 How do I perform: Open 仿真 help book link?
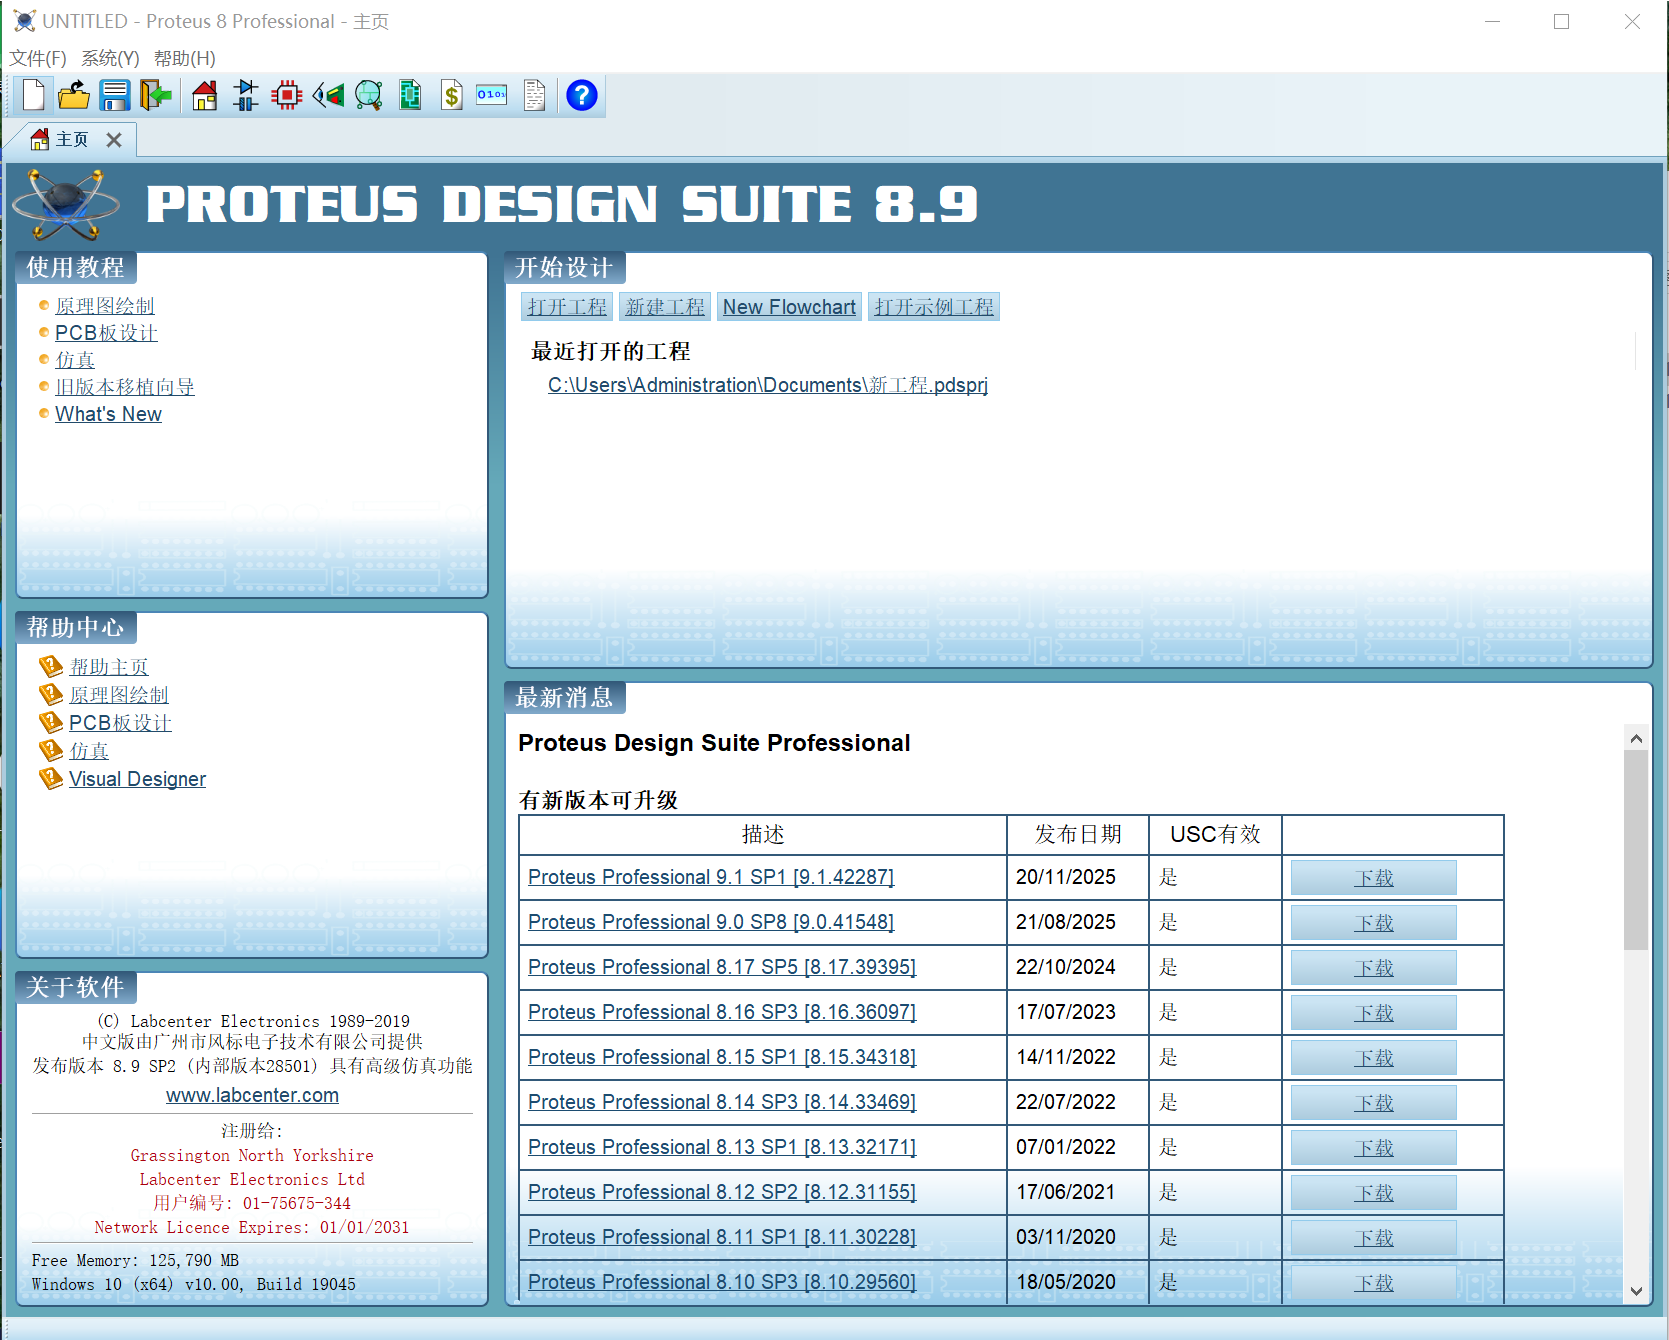pyautogui.click(x=89, y=751)
